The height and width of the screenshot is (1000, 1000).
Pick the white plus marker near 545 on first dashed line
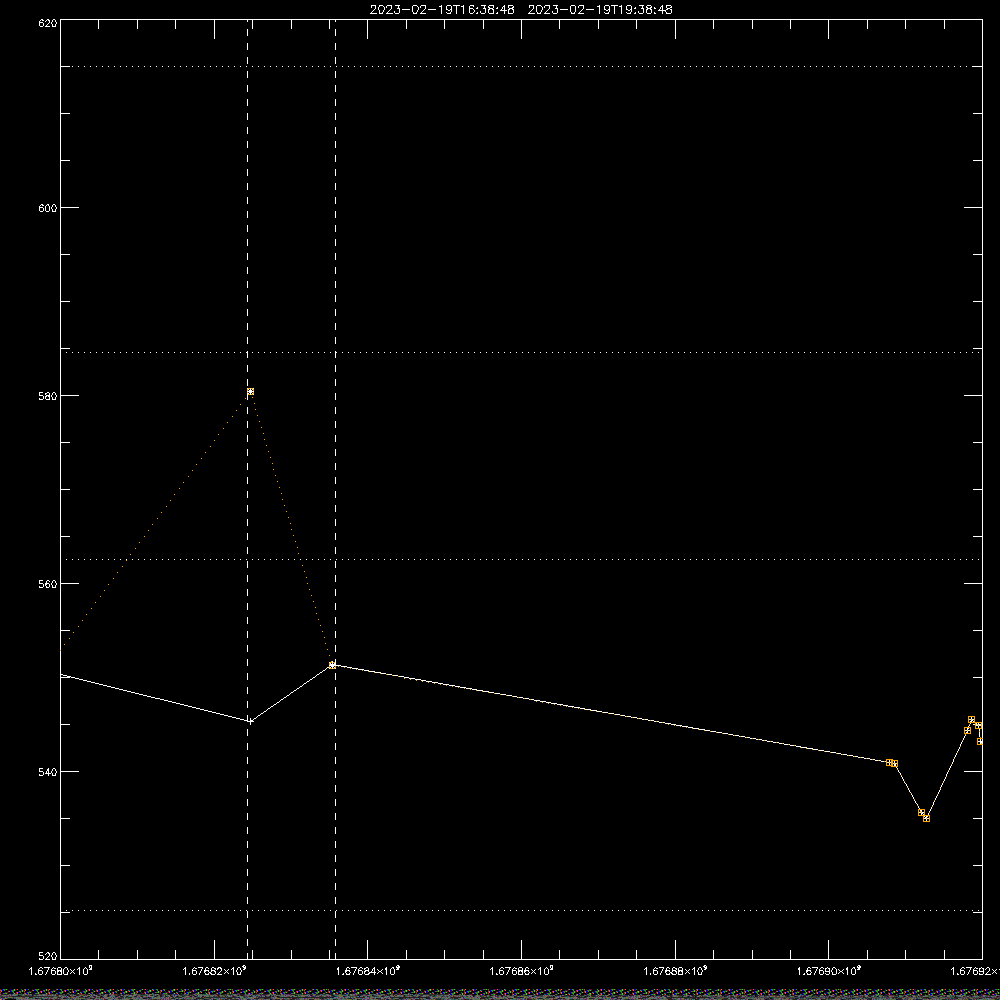(250, 721)
